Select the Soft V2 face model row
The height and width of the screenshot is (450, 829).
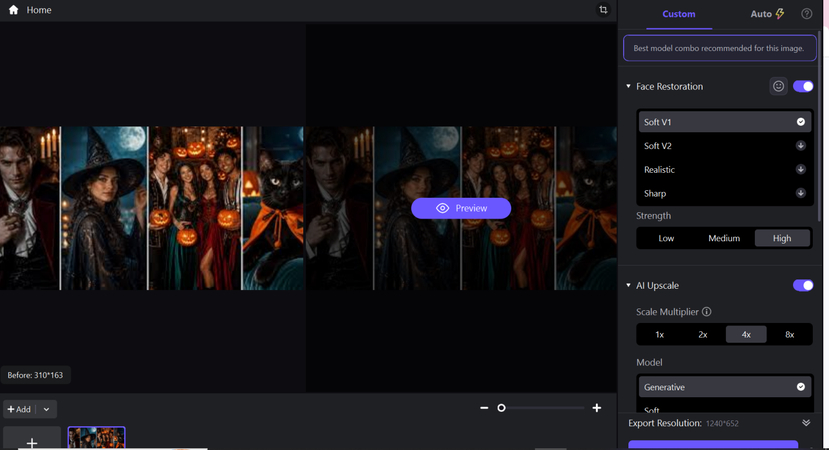click(724, 145)
